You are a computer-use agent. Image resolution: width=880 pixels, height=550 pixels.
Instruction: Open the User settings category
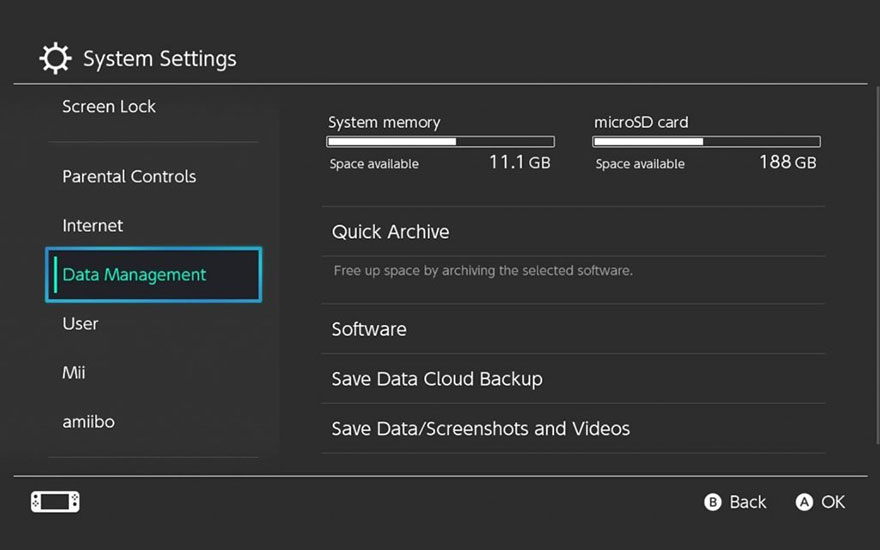pos(80,324)
